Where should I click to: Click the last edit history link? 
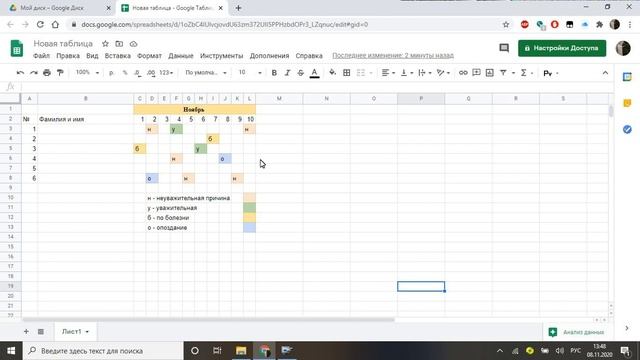pos(393,56)
